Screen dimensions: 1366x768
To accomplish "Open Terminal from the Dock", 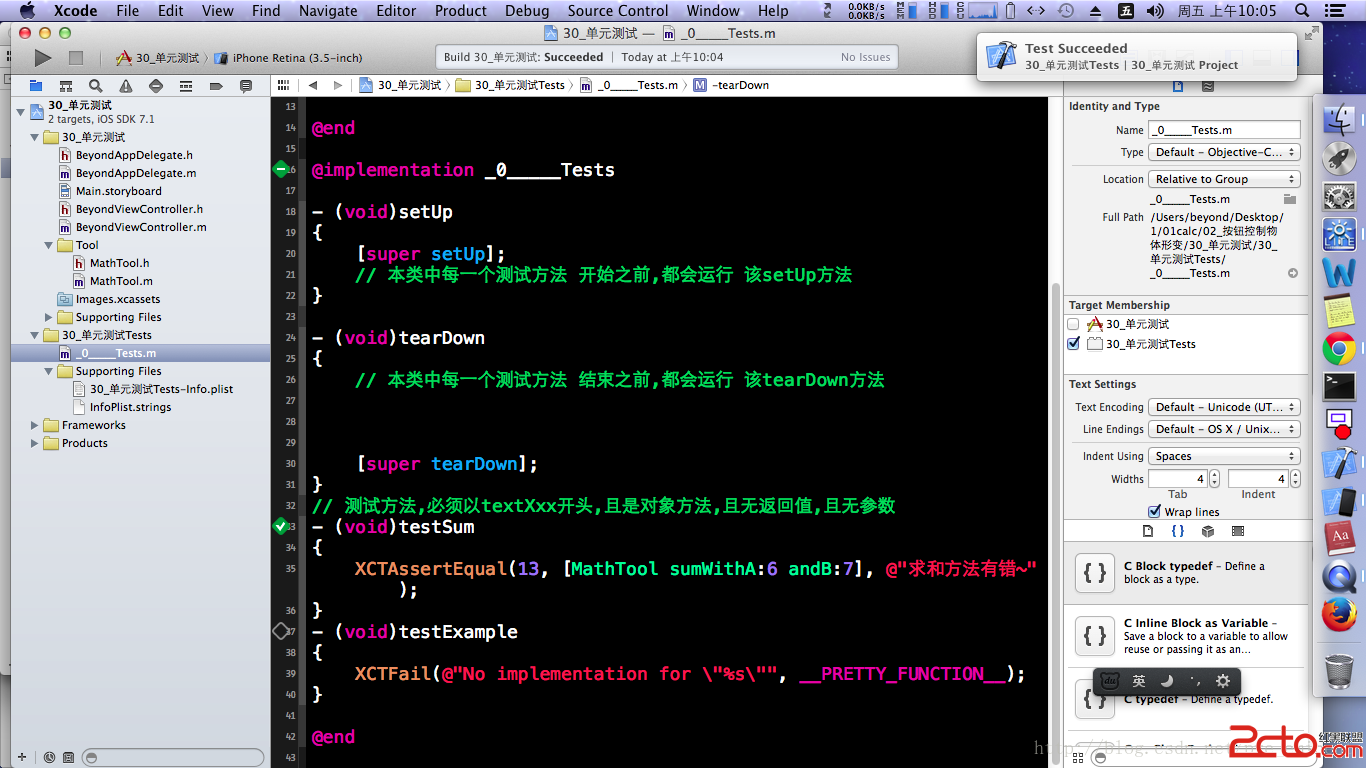I will click(x=1339, y=386).
